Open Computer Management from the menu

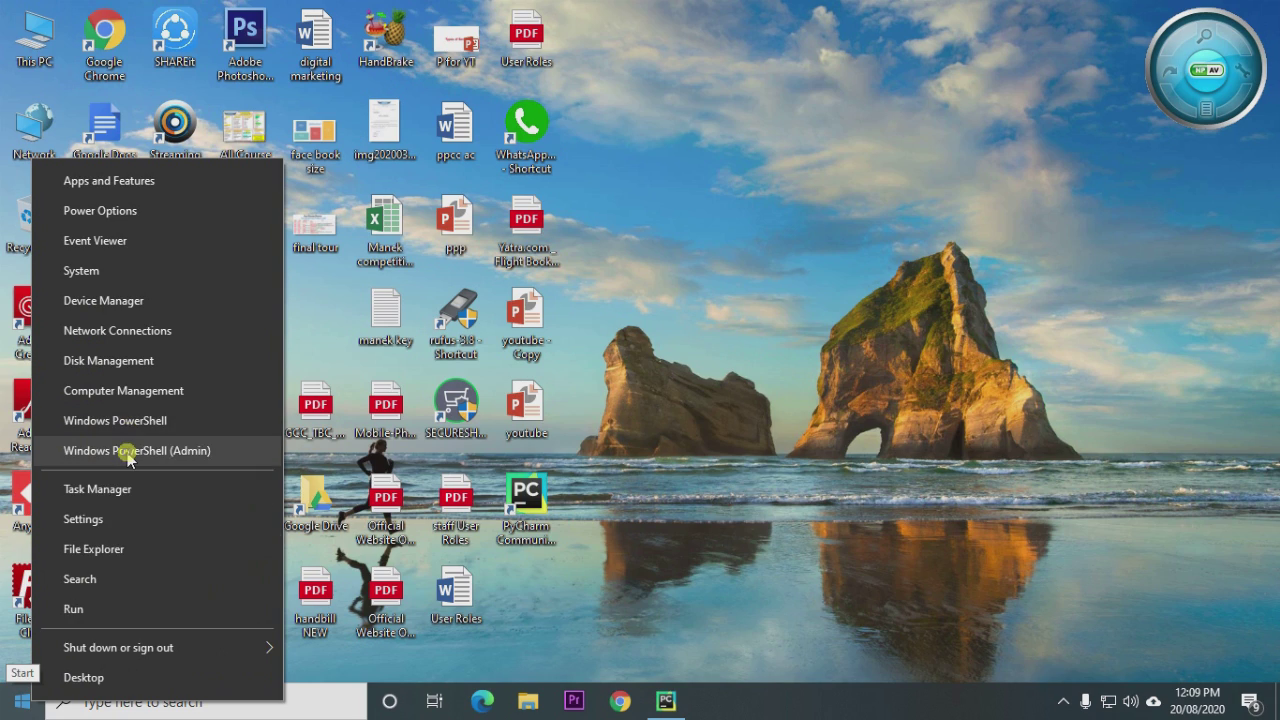click(158, 391)
